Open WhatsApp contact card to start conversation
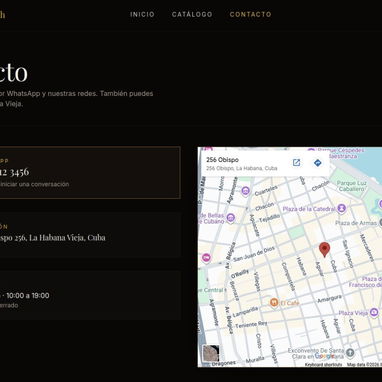This screenshot has width=382, height=382. (x=90, y=172)
